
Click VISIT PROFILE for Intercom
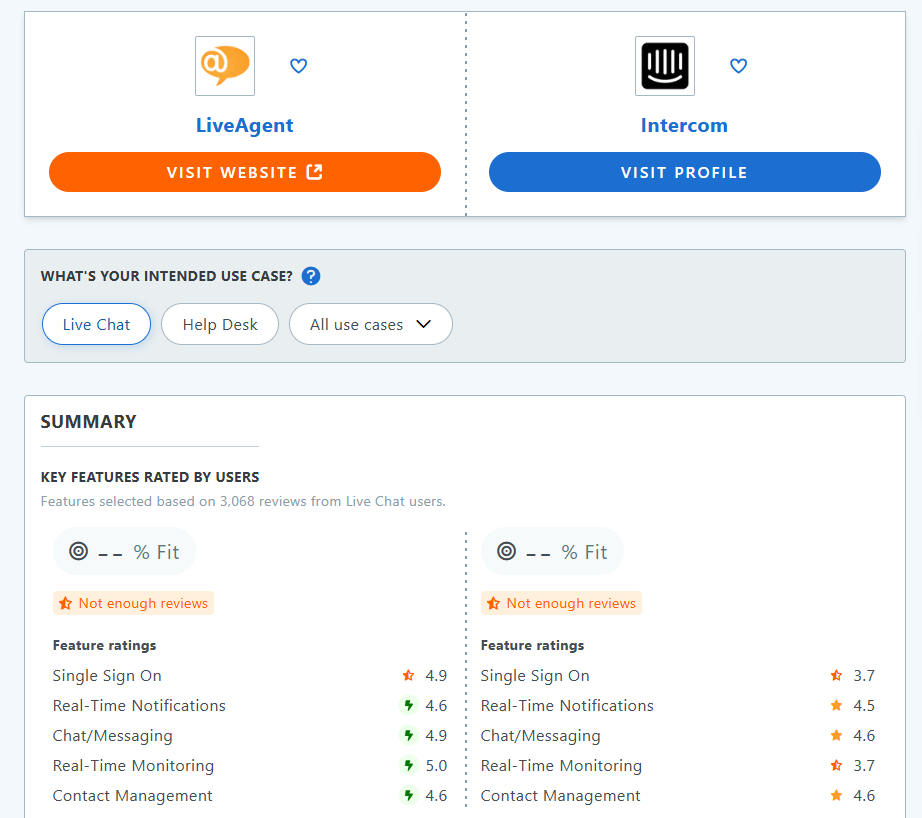(x=684, y=172)
